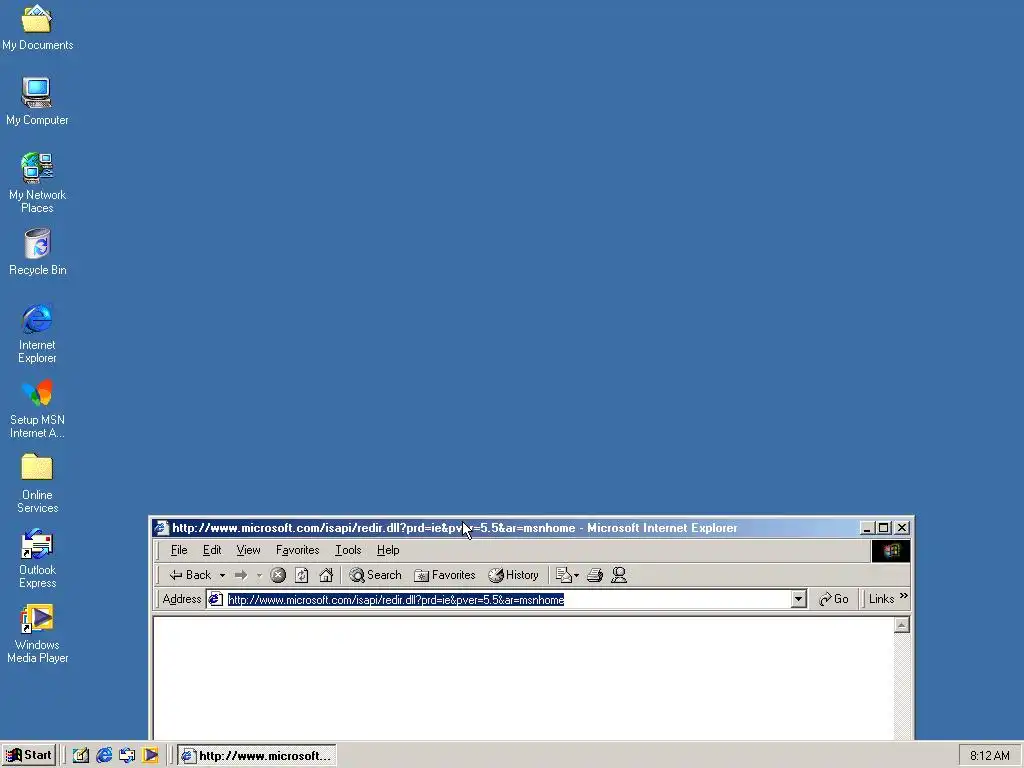Open the Help menu
1024x768 pixels.
(388, 550)
